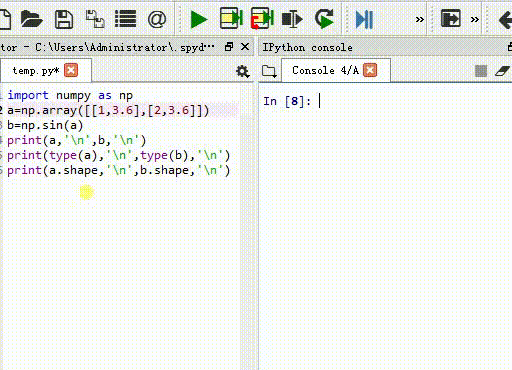The width and height of the screenshot is (512, 370).
Task: Run cell and advance icon
Action: pos(262,18)
